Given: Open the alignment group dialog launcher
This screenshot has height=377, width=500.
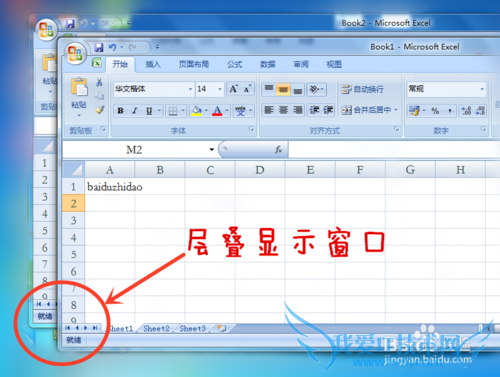Looking at the screenshot, I should click(x=396, y=129).
